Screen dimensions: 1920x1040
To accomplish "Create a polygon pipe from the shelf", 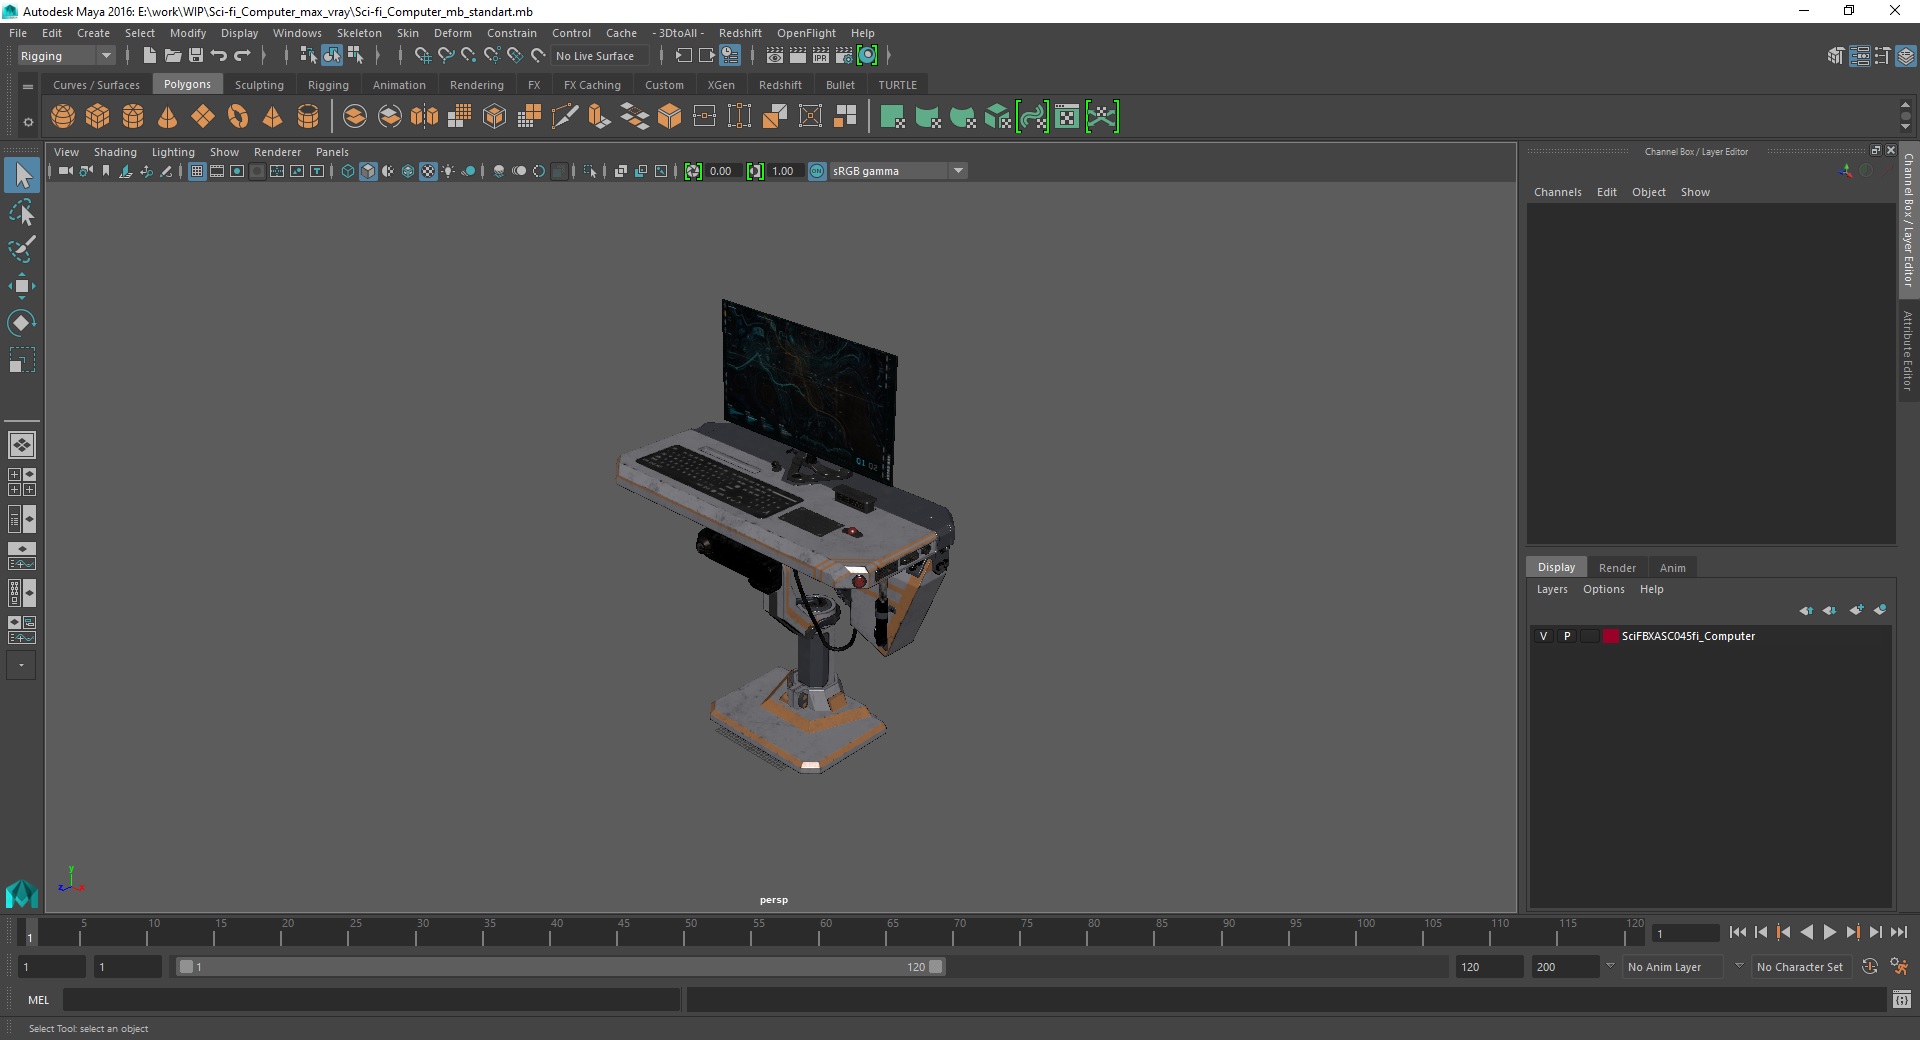I will pos(308,117).
